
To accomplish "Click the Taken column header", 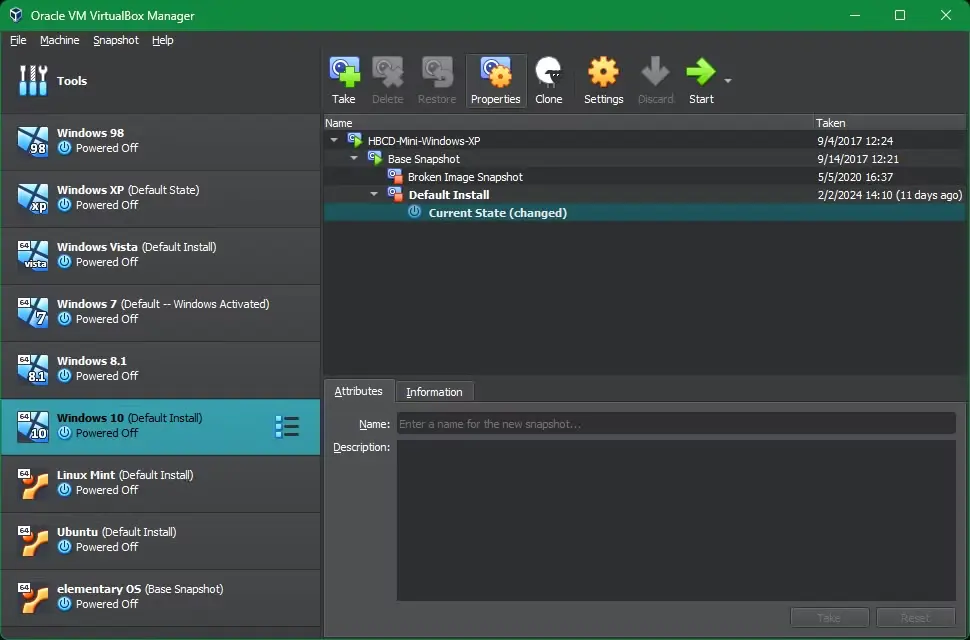I will click(889, 122).
